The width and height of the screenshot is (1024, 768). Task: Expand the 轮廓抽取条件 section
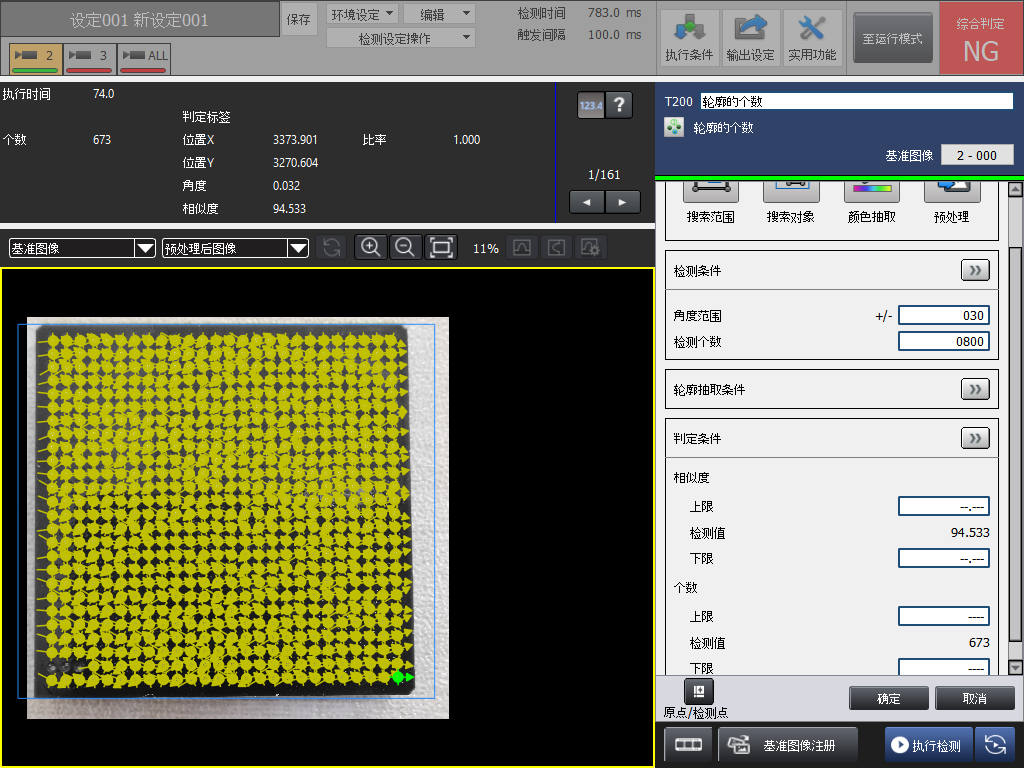coord(974,389)
